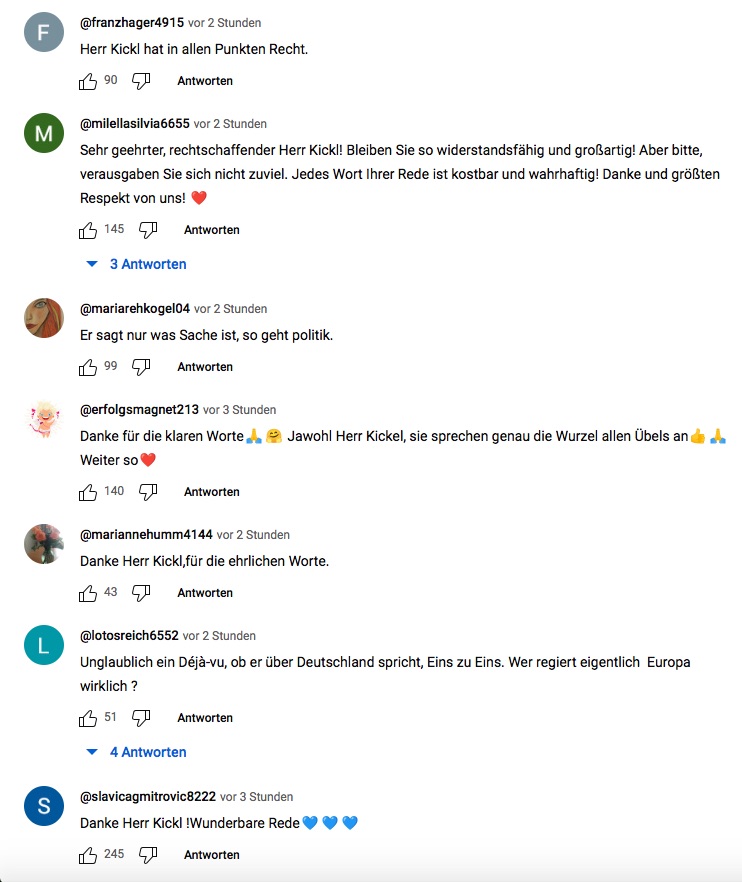Screen dimensions: 742x882
Task: Click the 'vor 3 Stunden' timestamp for @slavicagmitrovic8222
Action: (257, 797)
